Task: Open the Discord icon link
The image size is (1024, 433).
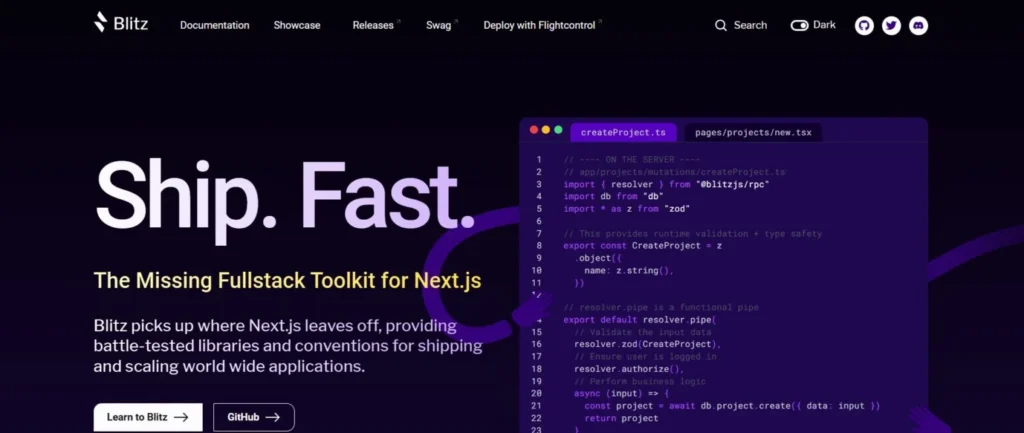Action: click(918, 25)
